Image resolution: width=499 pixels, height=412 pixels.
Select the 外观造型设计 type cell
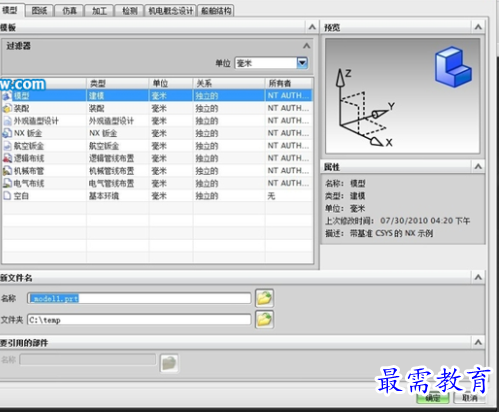[118, 121]
